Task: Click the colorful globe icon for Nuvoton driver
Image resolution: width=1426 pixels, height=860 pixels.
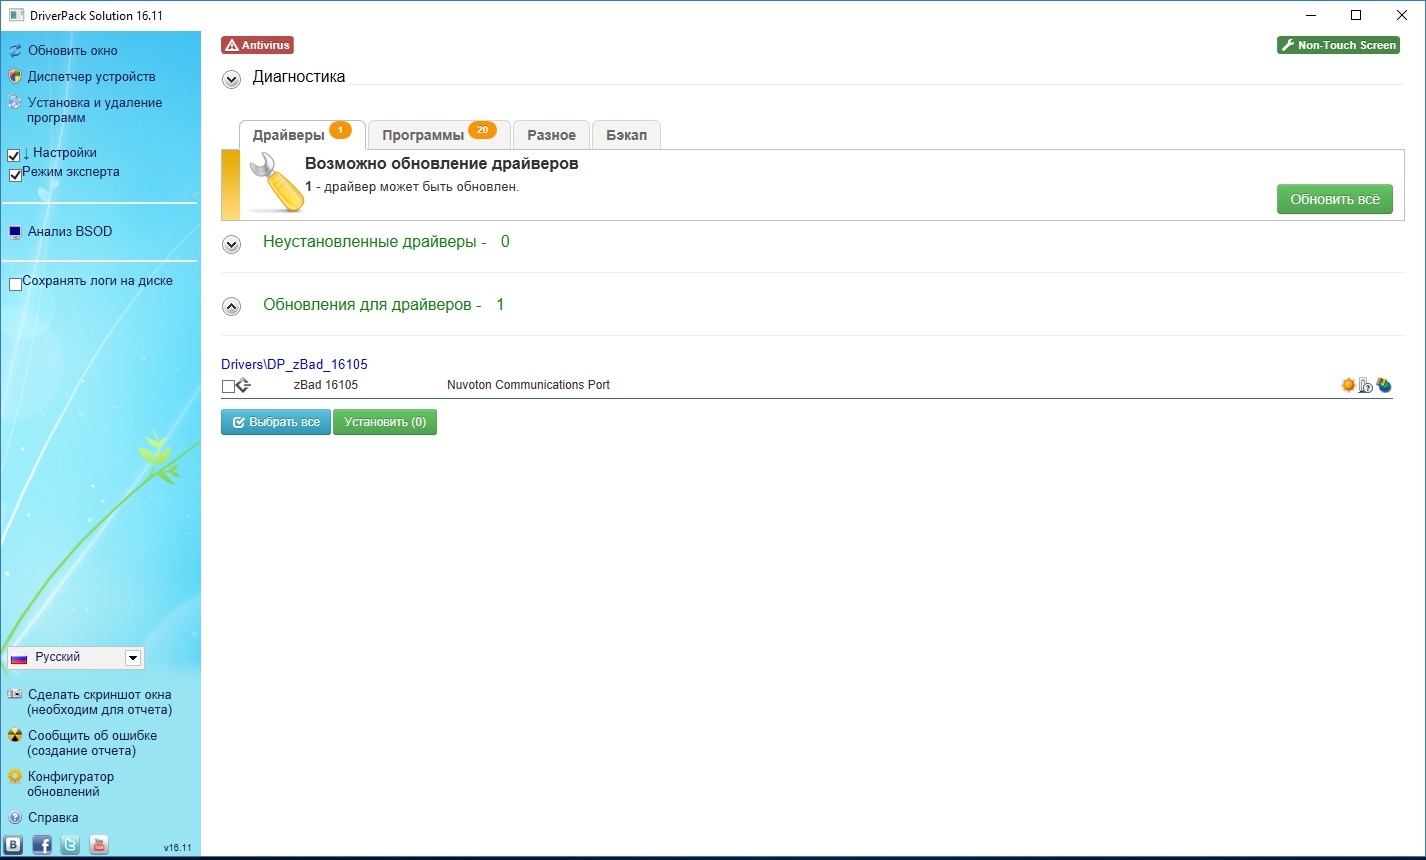Action: pyautogui.click(x=1384, y=385)
